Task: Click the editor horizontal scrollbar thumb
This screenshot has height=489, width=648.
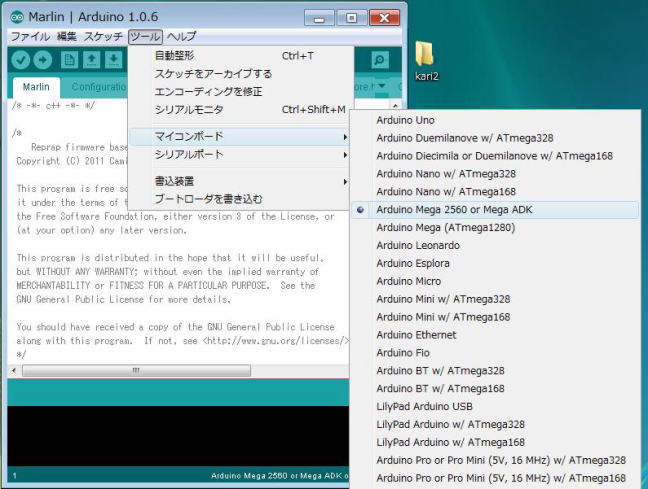Action: [x=136, y=370]
